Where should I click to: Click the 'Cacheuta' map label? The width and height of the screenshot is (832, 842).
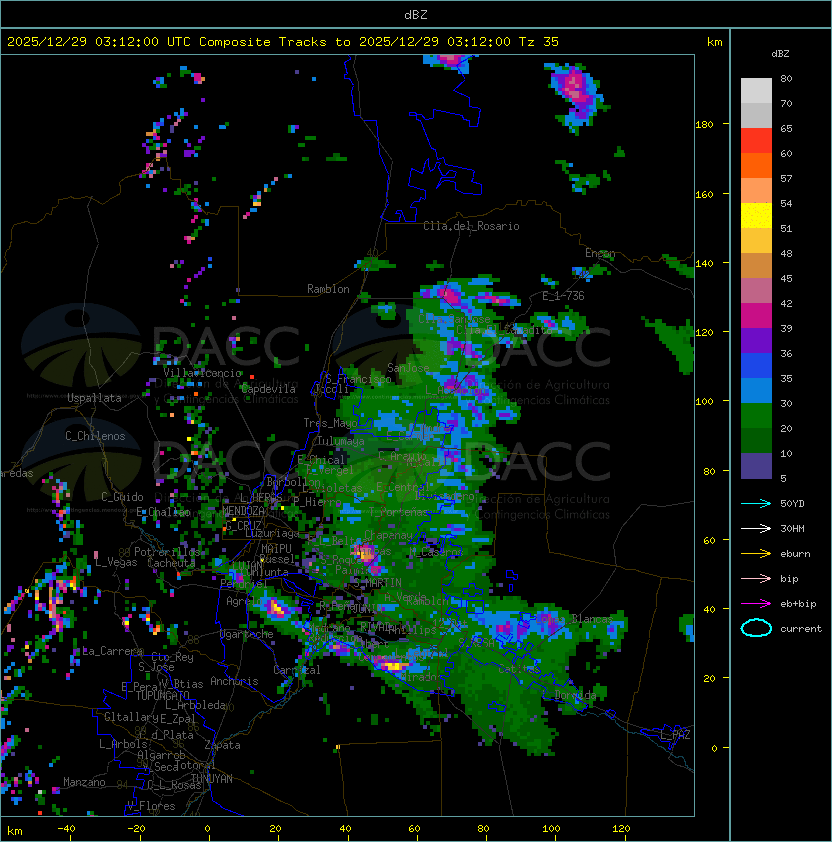[x=171, y=563]
